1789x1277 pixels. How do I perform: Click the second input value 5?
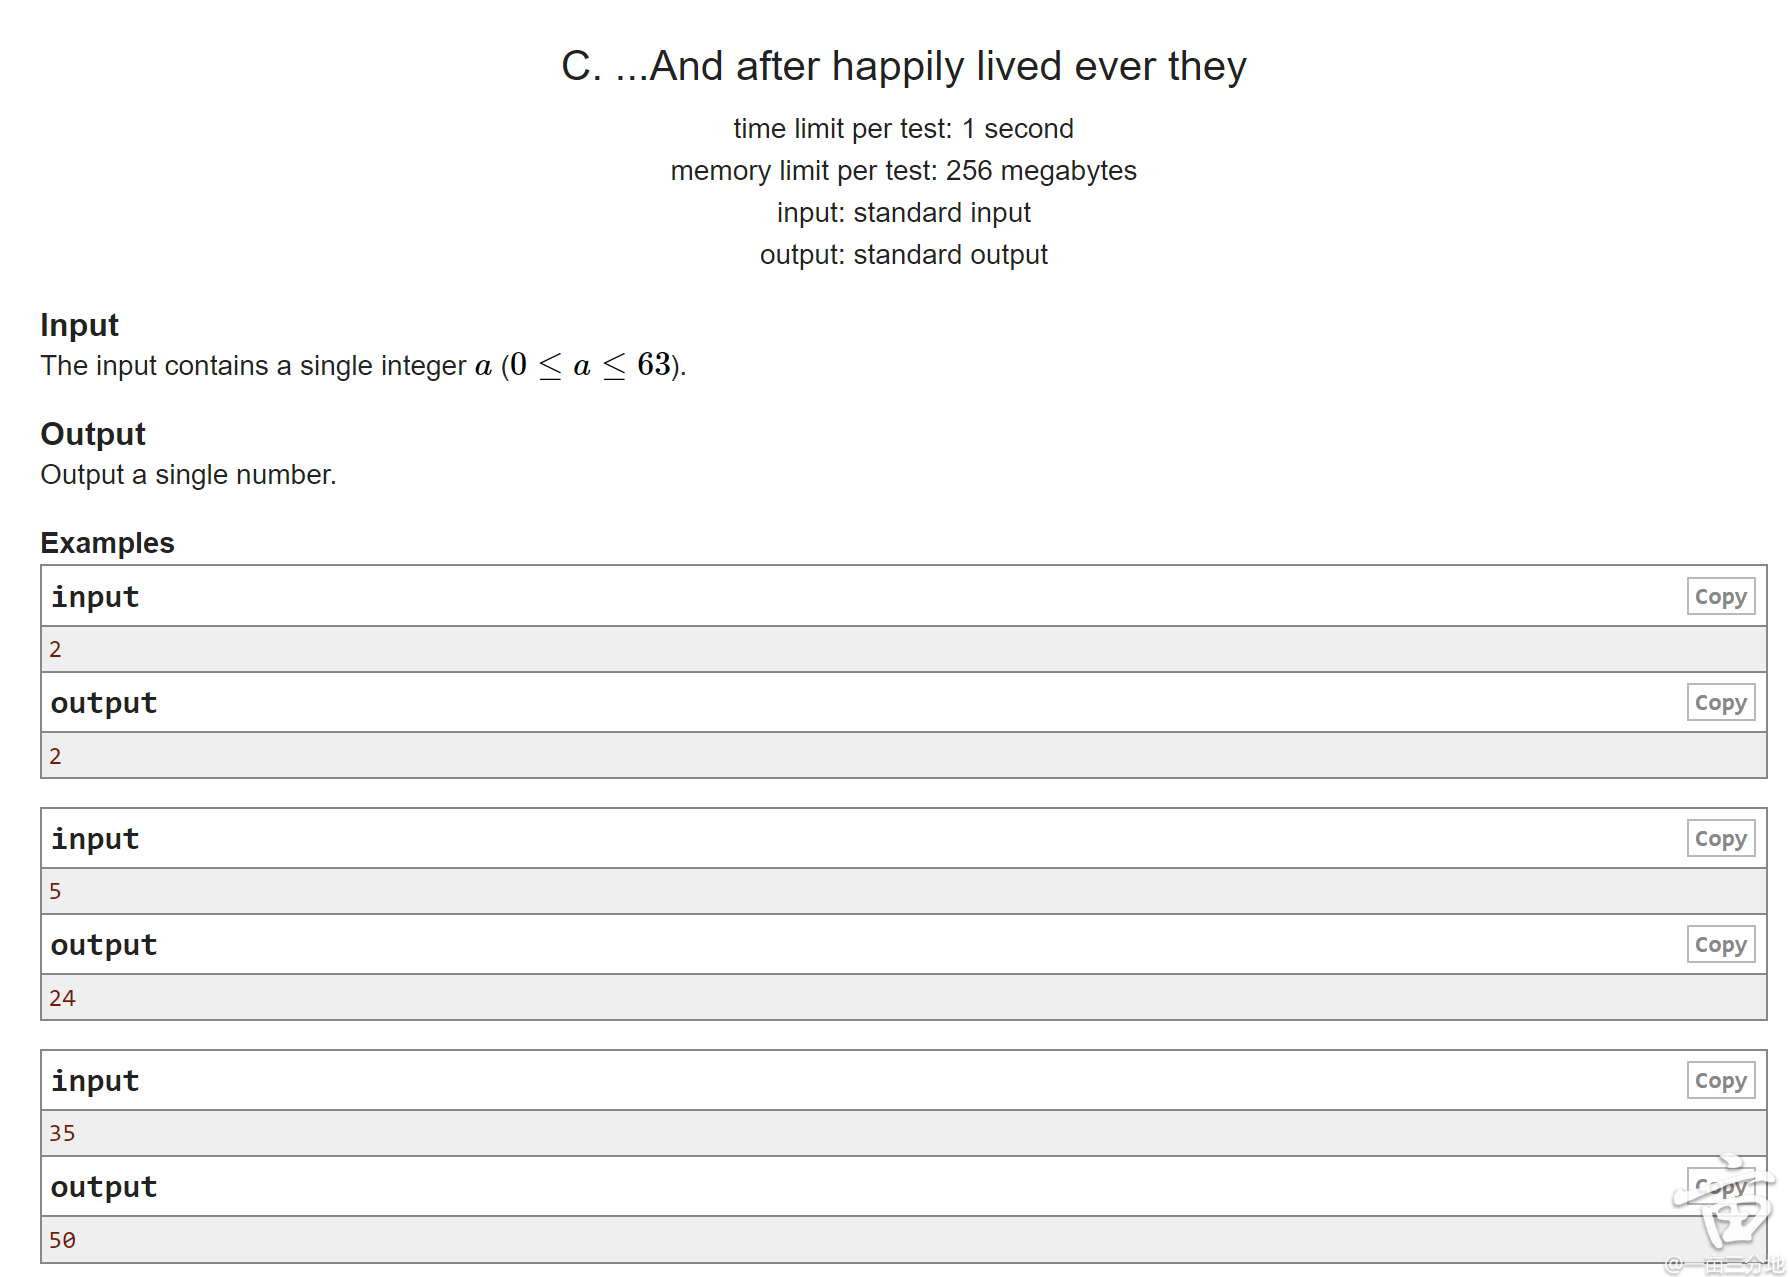pyautogui.click(x=56, y=892)
